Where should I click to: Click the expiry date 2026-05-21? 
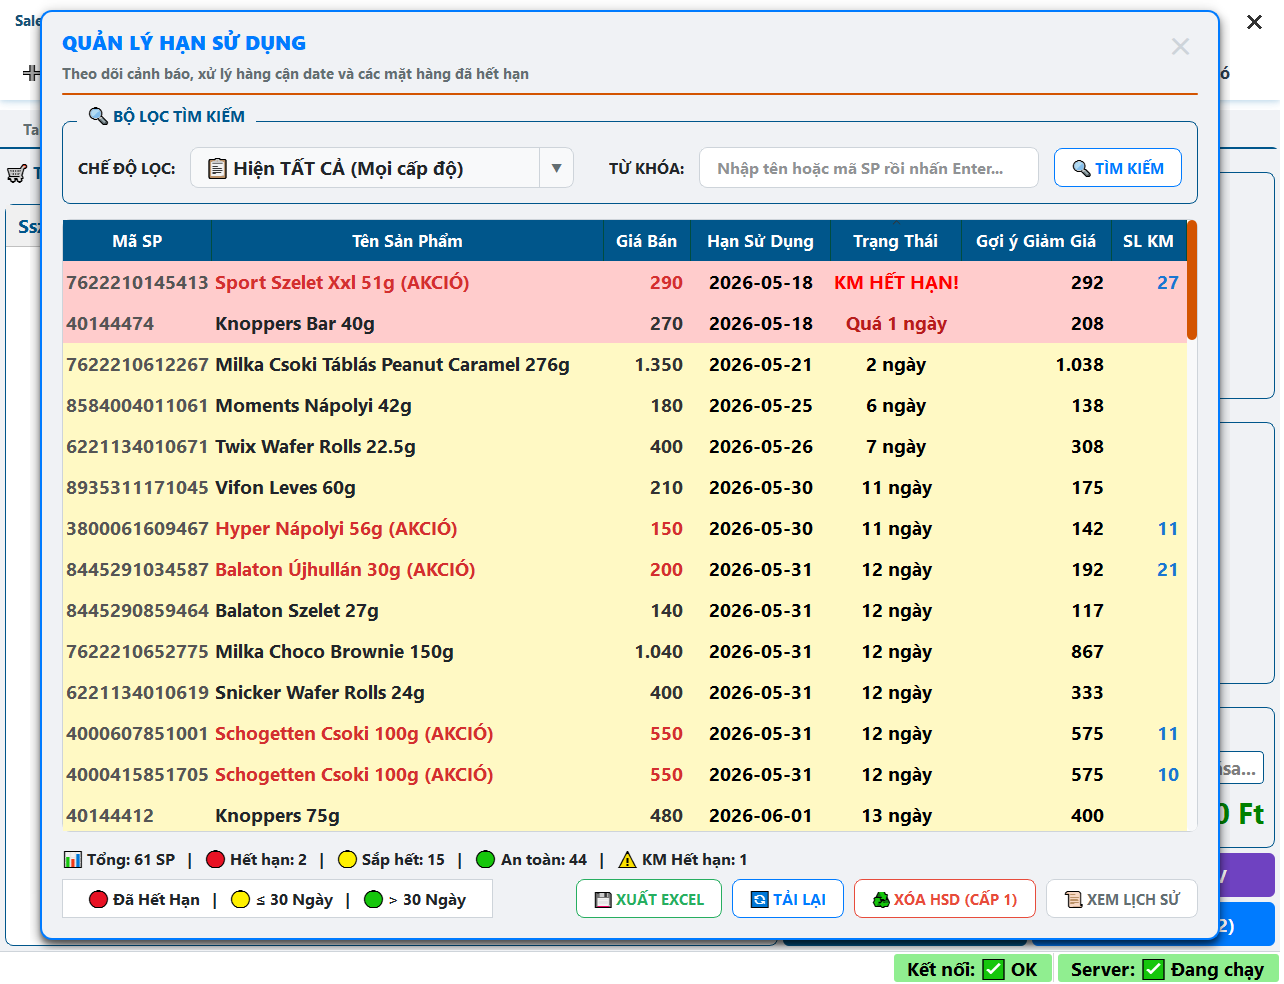(761, 365)
